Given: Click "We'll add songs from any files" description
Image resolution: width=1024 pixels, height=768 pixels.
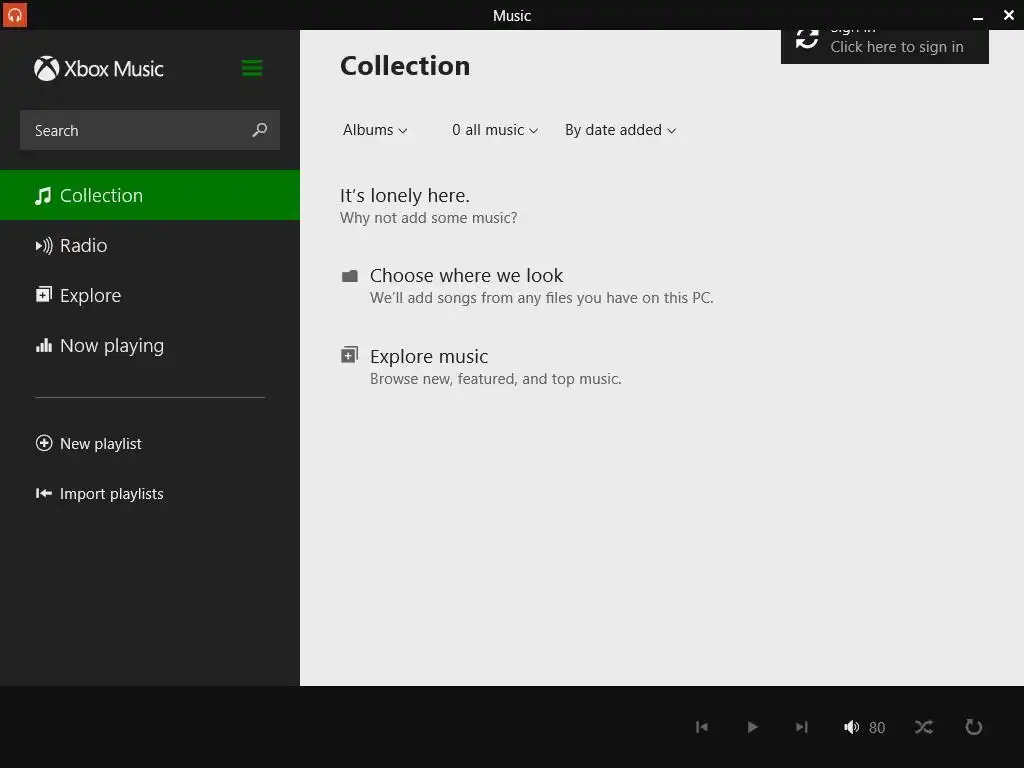Looking at the screenshot, I should coord(541,298).
